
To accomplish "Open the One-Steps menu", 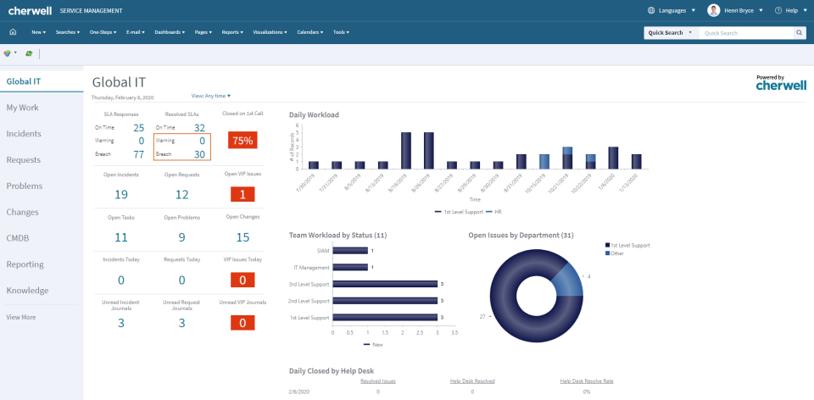I will point(103,32).
